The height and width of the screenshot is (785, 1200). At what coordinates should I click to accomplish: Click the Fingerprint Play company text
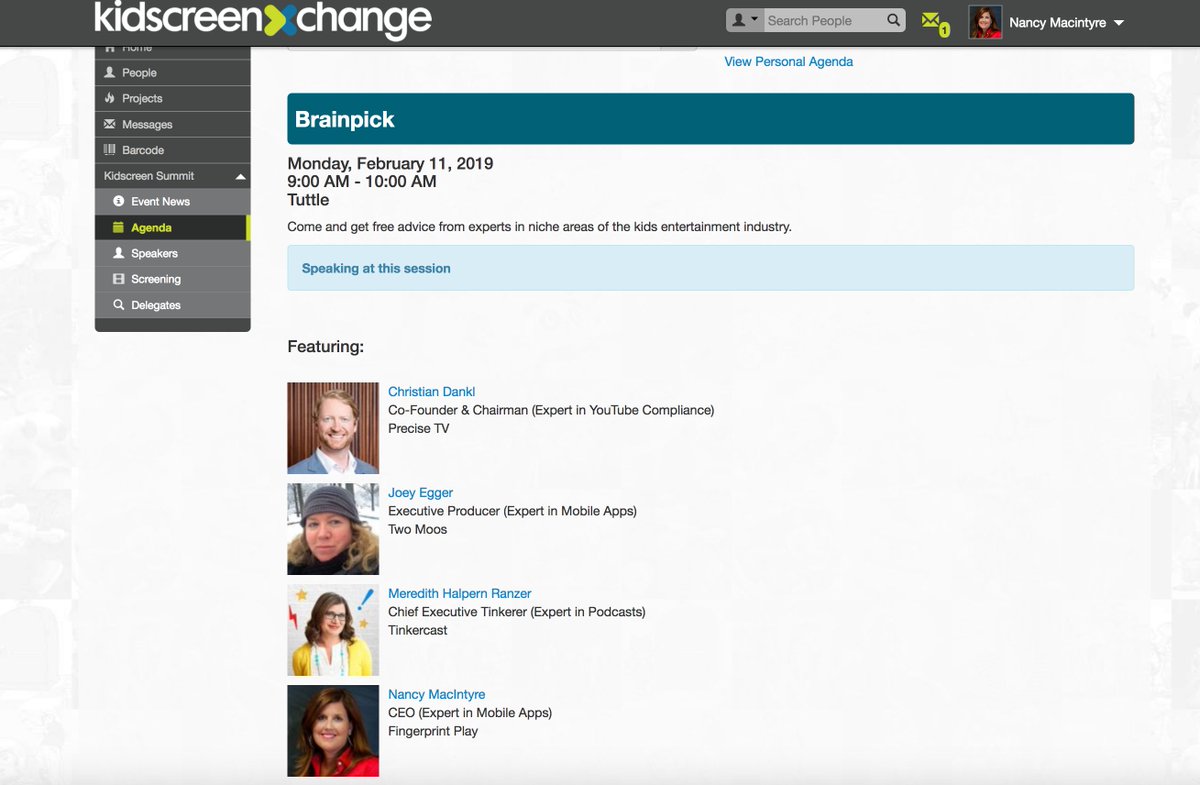pyautogui.click(x=433, y=732)
